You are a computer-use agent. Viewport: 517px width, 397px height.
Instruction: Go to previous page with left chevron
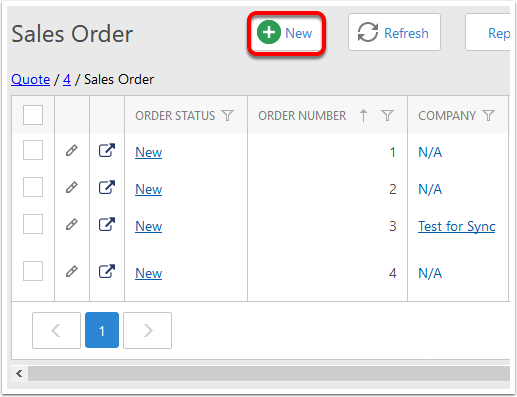tap(56, 330)
